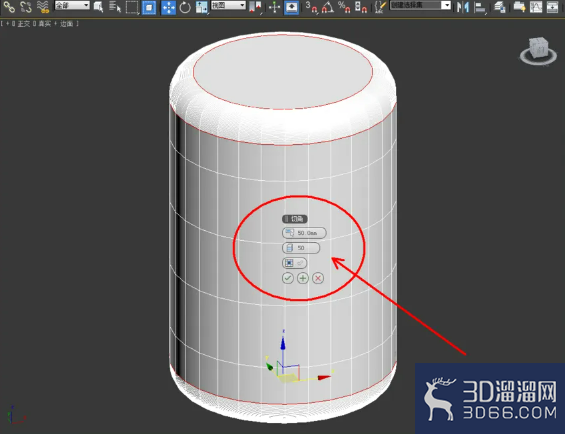Toggle the 3D Snaps button
The image size is (565, 434).
point(311,7)
